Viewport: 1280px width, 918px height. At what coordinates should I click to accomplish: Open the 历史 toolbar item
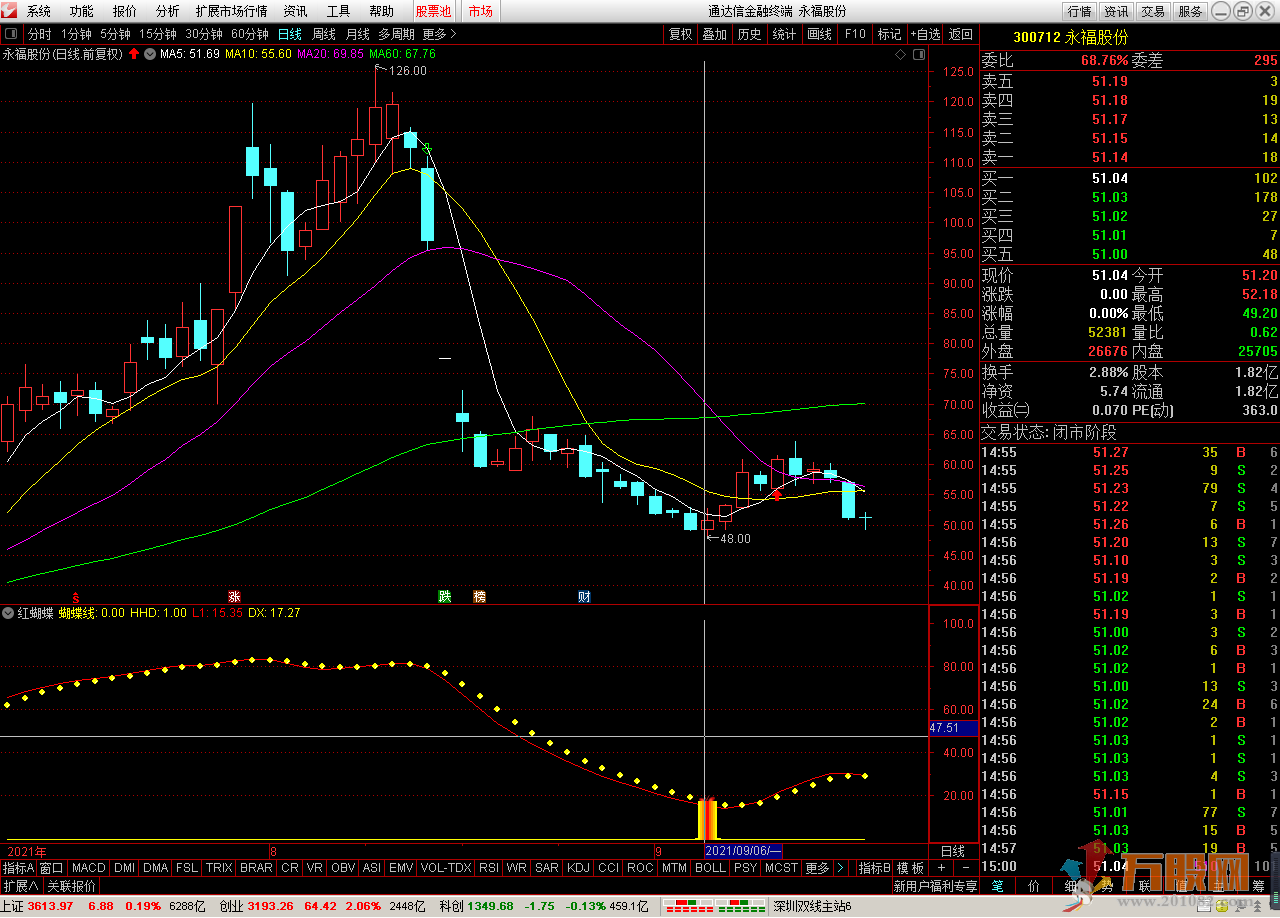tap(749, 34)
